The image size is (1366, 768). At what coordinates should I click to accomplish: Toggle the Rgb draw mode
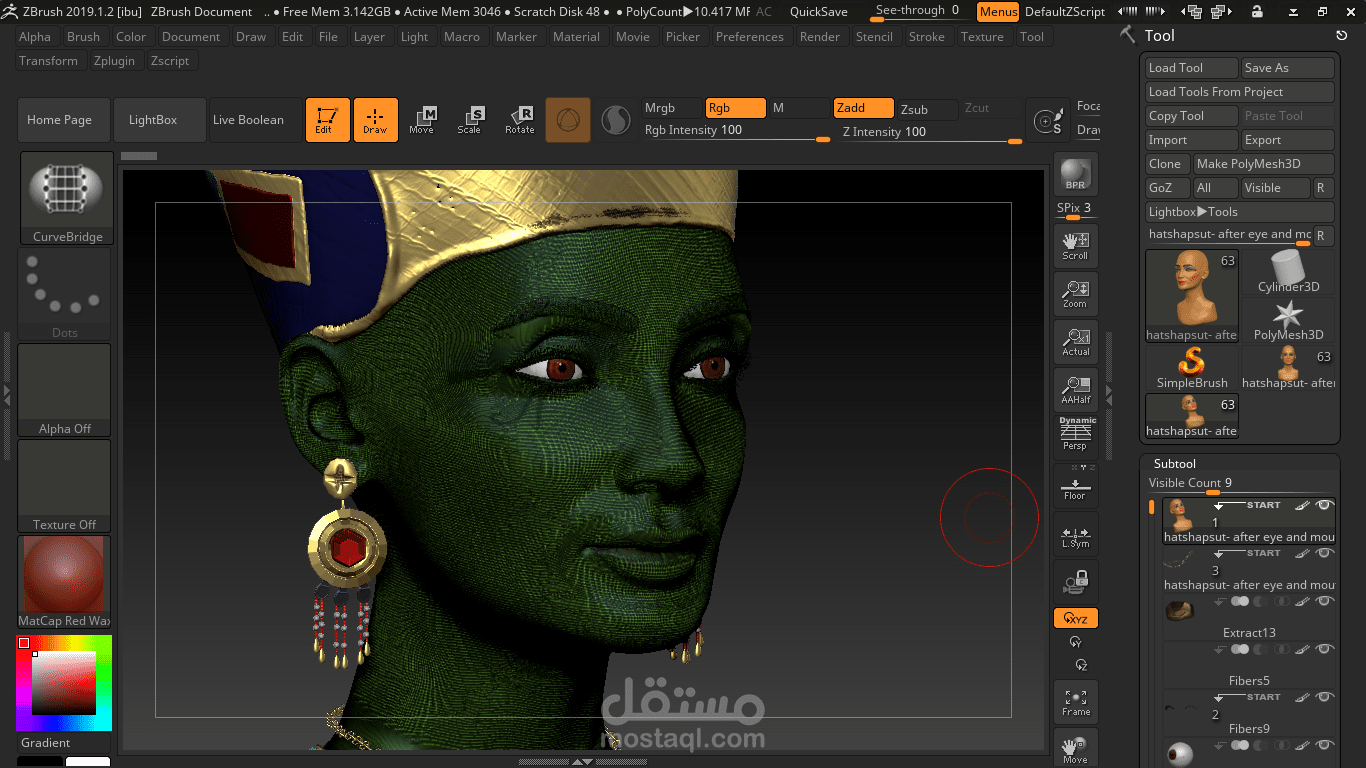(x=735, y=108)
